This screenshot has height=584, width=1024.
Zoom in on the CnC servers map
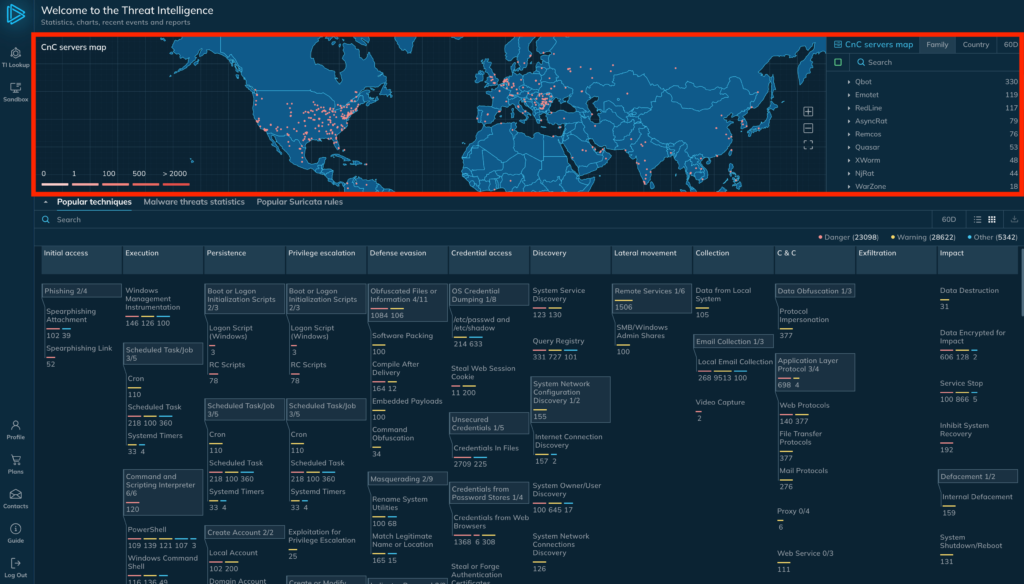tap(808, 111)
